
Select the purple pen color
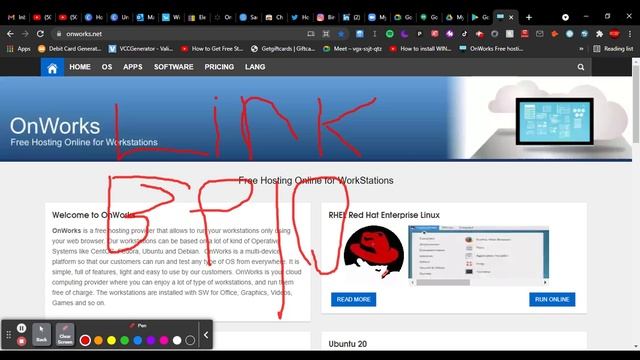tap(151, 340)
